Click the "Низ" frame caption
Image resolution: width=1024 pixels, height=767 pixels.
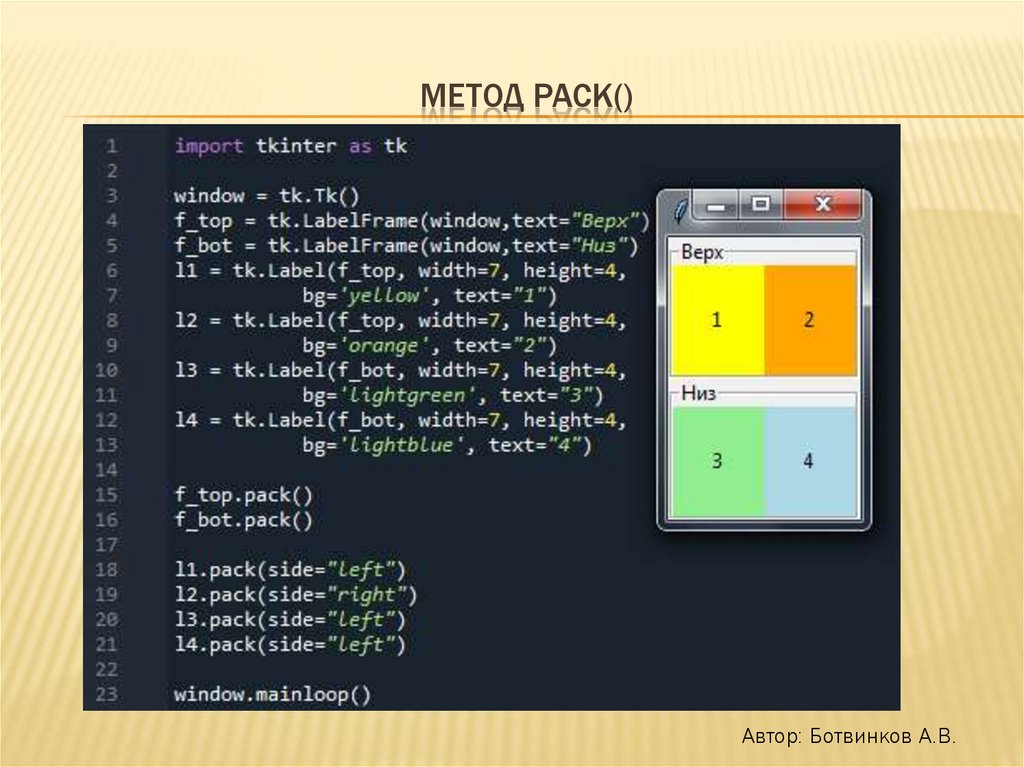point(699,393)
